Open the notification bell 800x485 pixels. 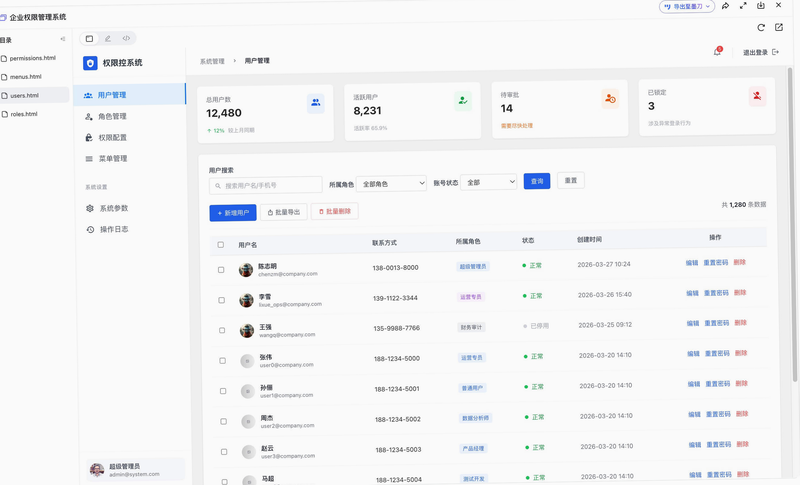[717, 52]
